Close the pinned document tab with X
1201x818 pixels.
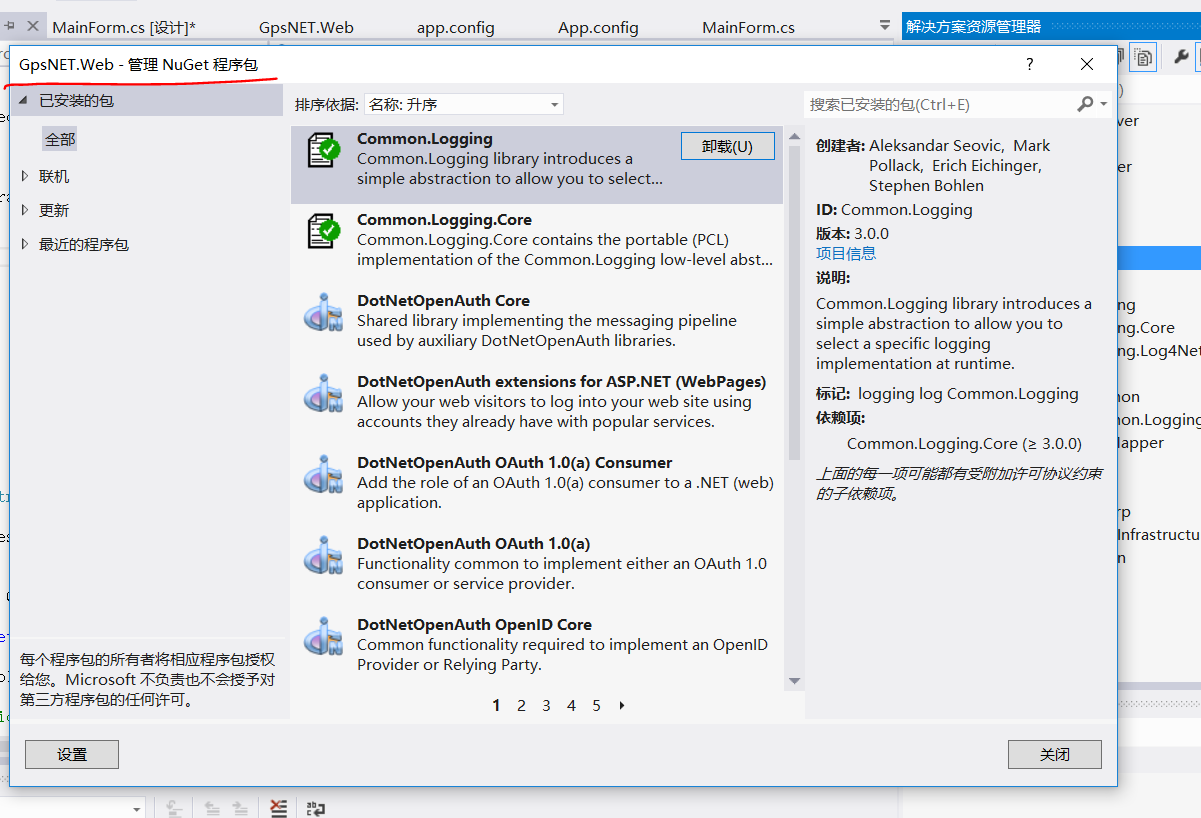(x=33, y=26)
